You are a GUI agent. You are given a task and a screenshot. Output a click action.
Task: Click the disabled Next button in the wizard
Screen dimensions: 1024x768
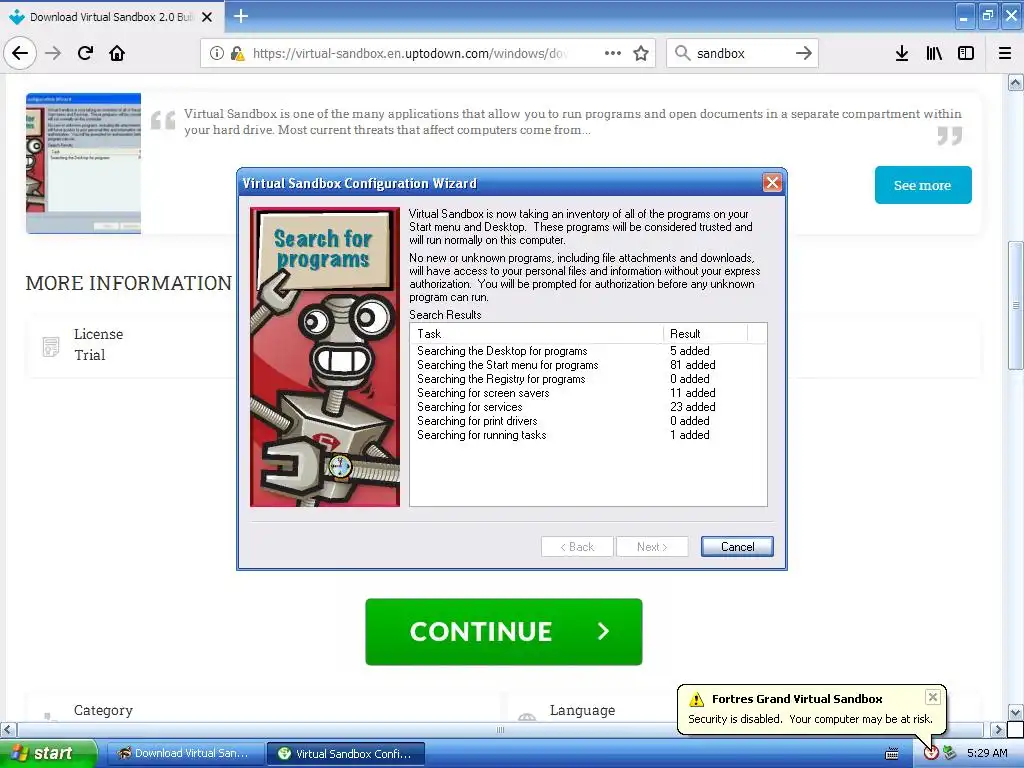[652, 547]
